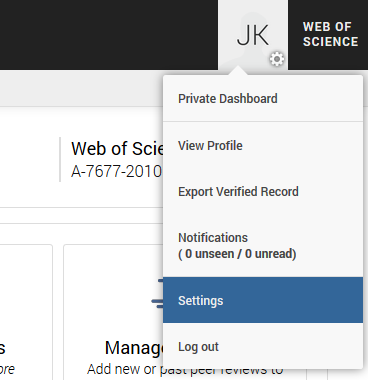Select View Profile menu entry
The width and height of the screenshot is (368, 380).
[x=263, y=146]
